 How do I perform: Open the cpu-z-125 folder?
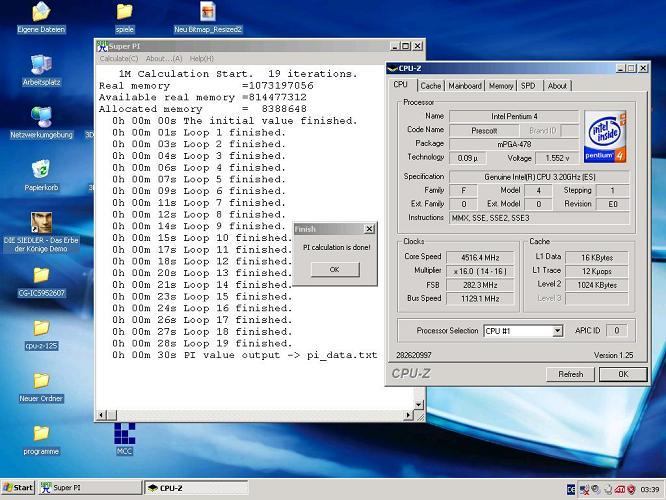click(x=41, y=335)
